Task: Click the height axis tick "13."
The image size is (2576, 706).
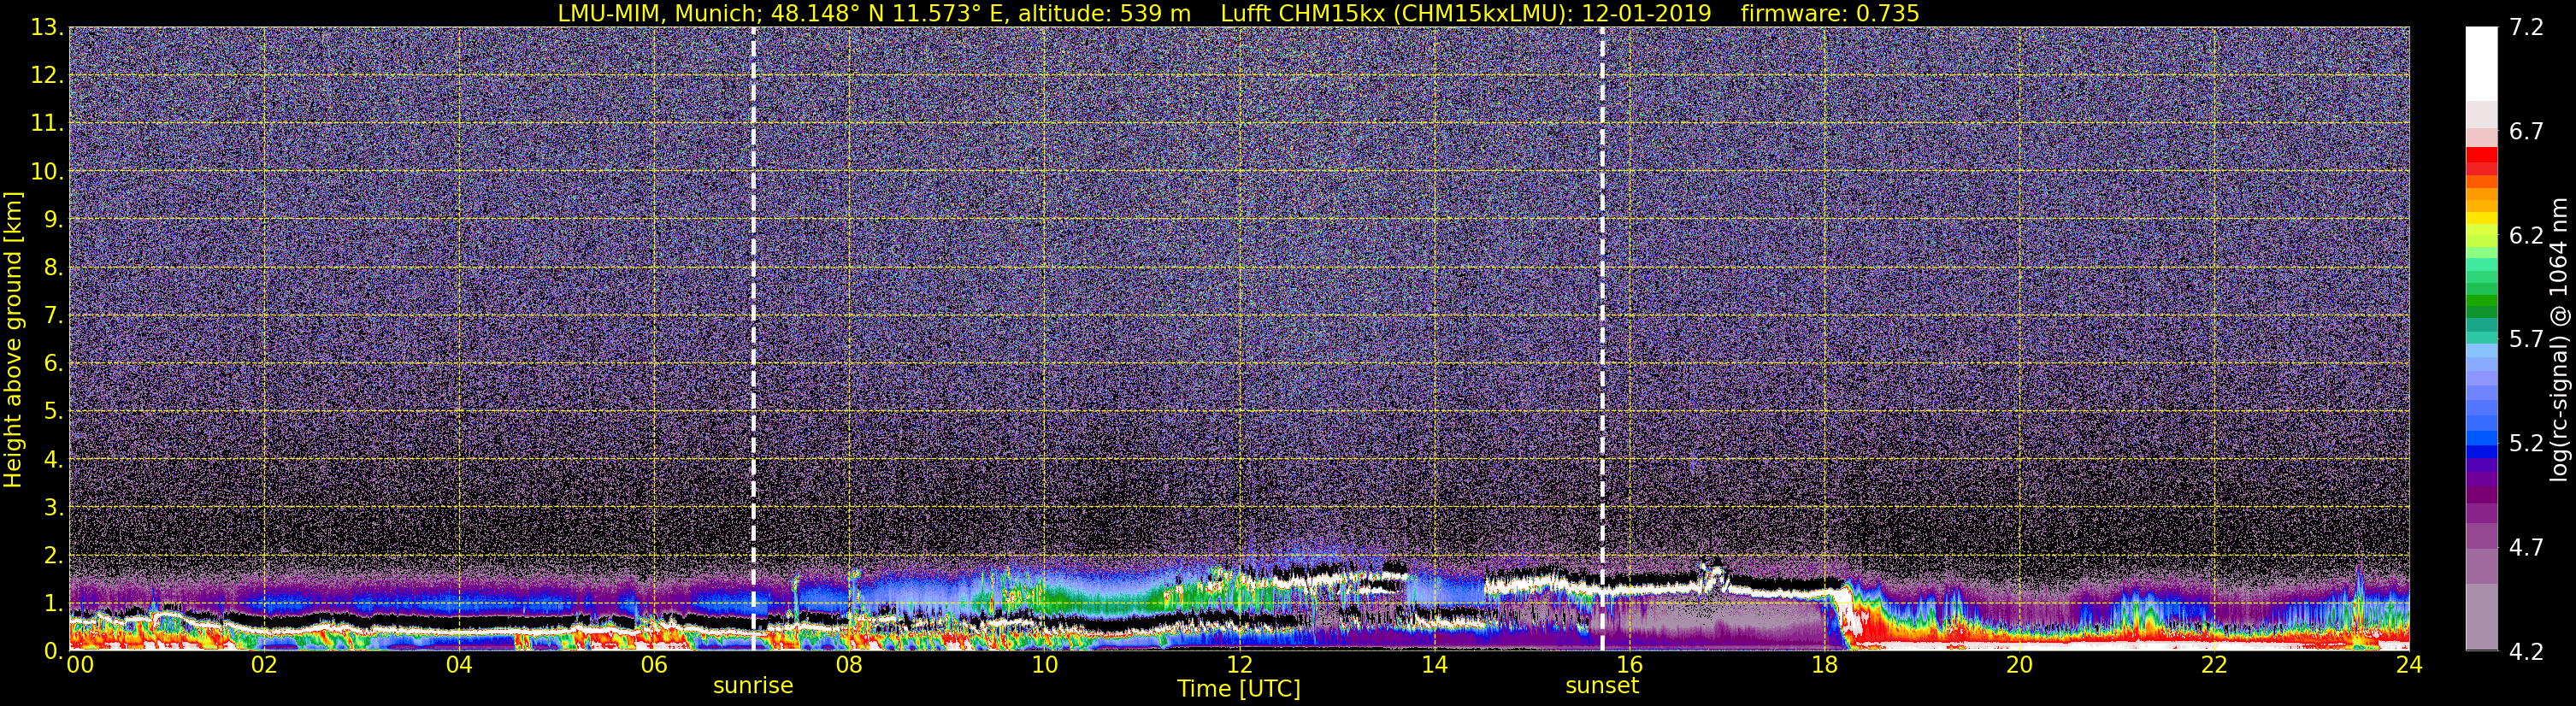Action: click(x=47, y=28)
